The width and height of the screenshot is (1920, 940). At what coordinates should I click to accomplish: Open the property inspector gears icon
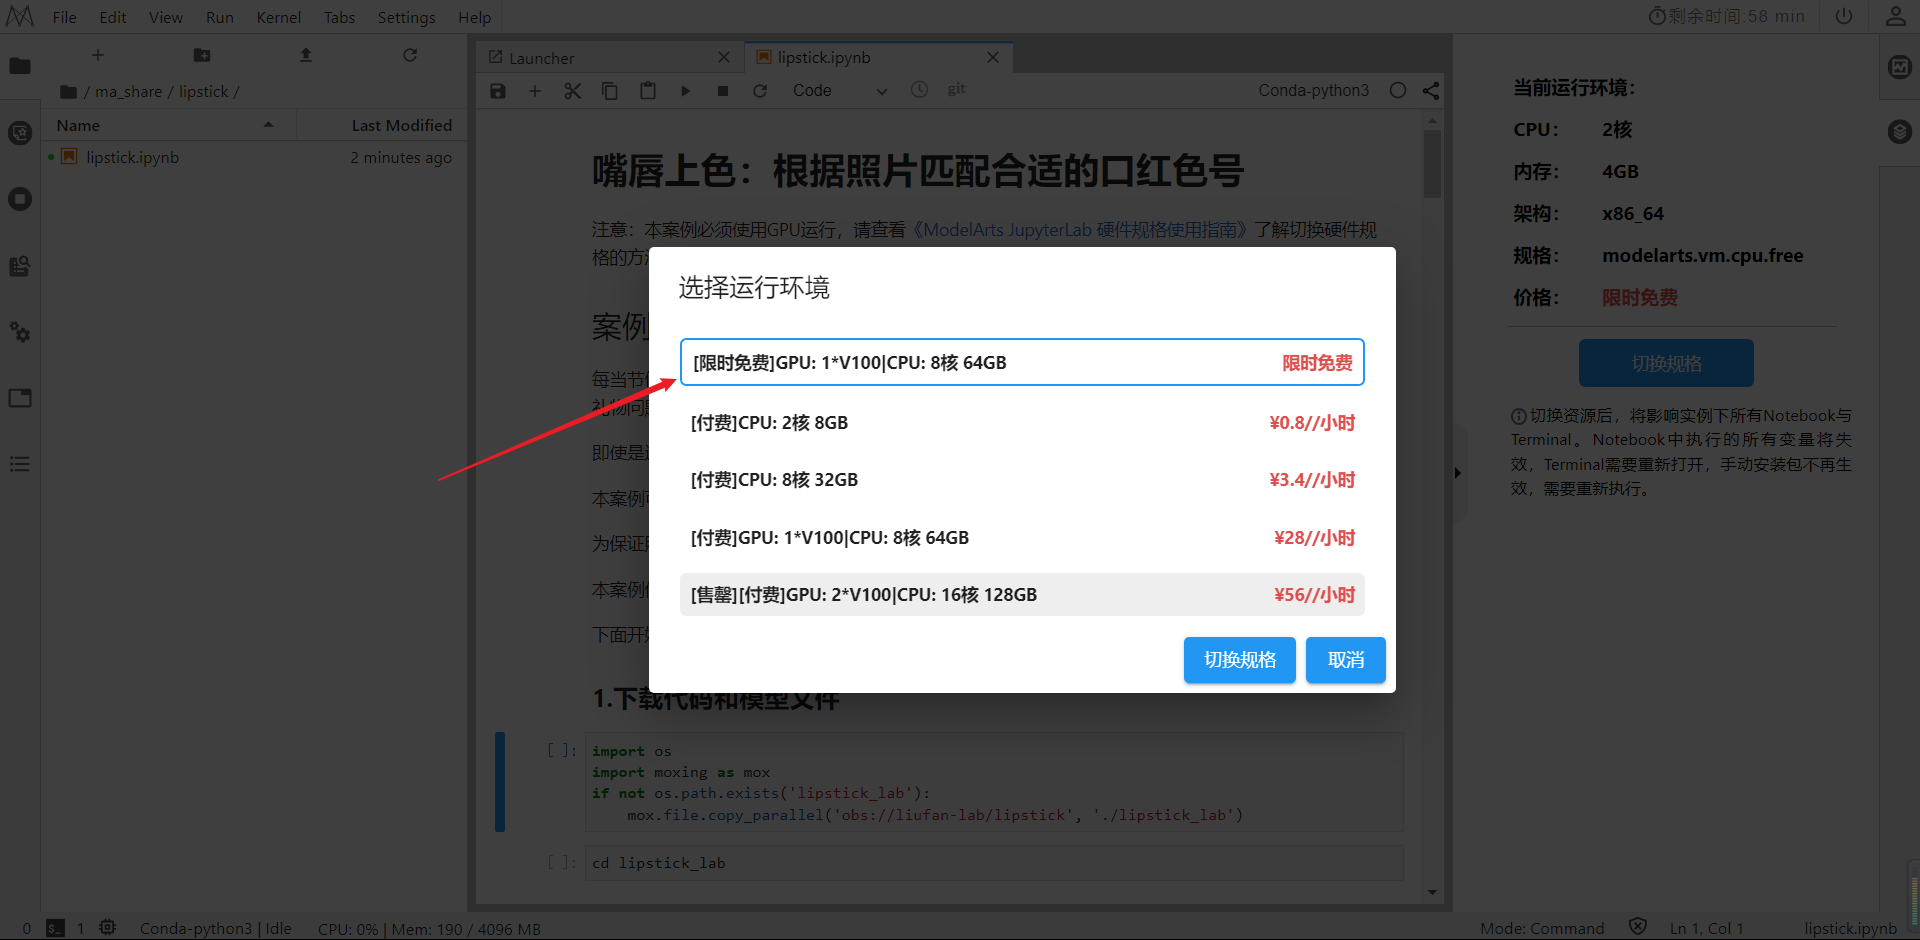[x=20, y=332]
